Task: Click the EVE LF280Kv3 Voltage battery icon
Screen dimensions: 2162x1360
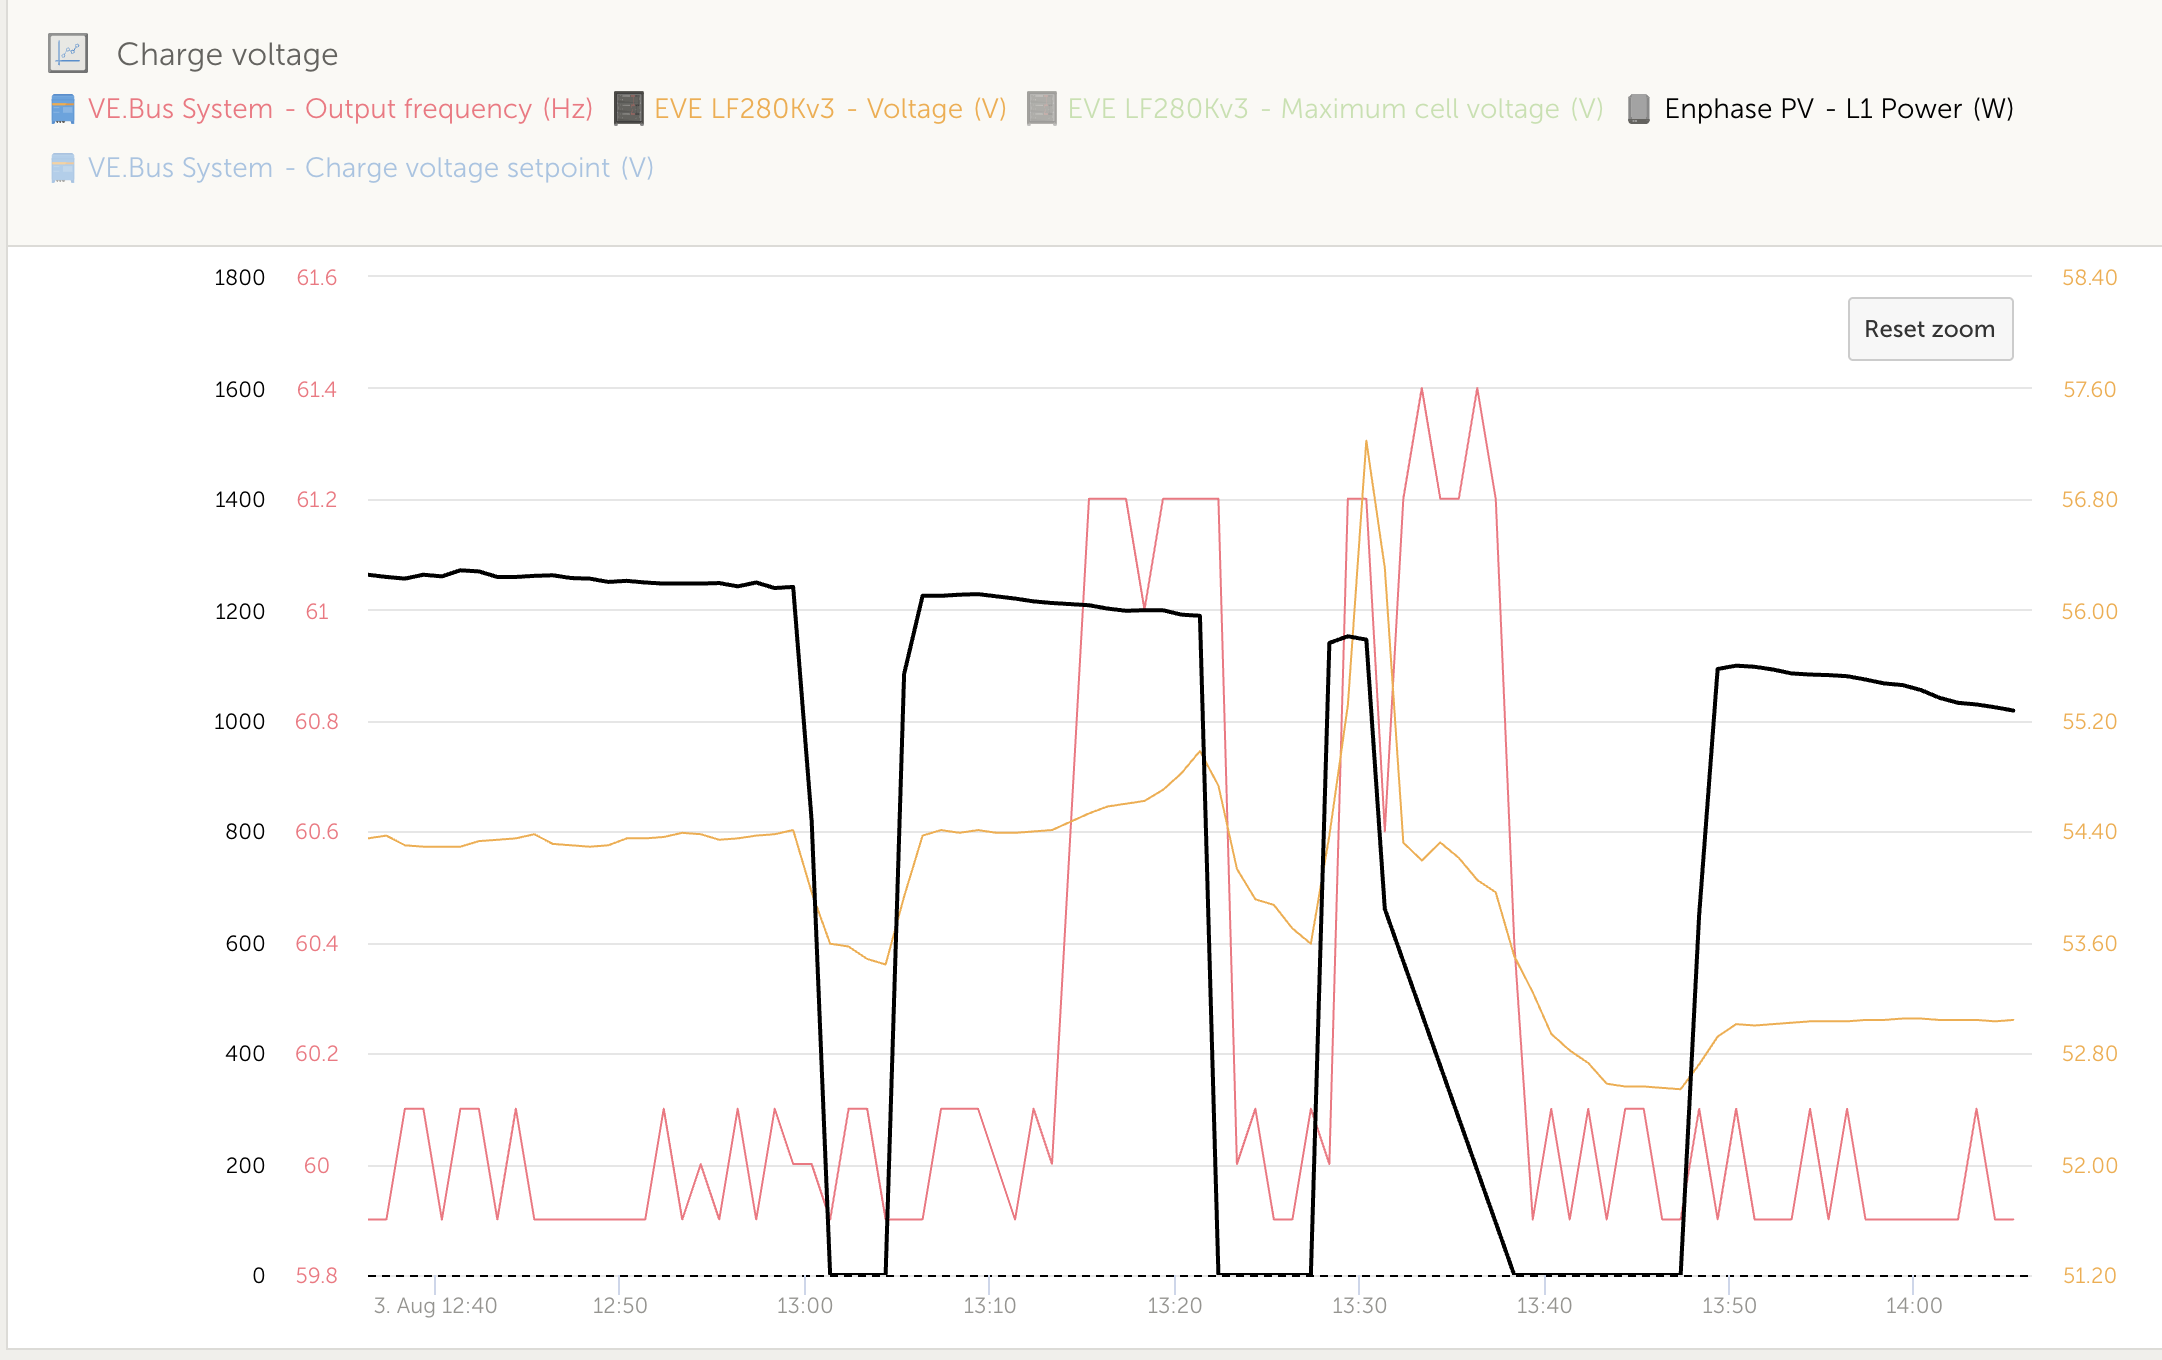Action: [628, 109]
